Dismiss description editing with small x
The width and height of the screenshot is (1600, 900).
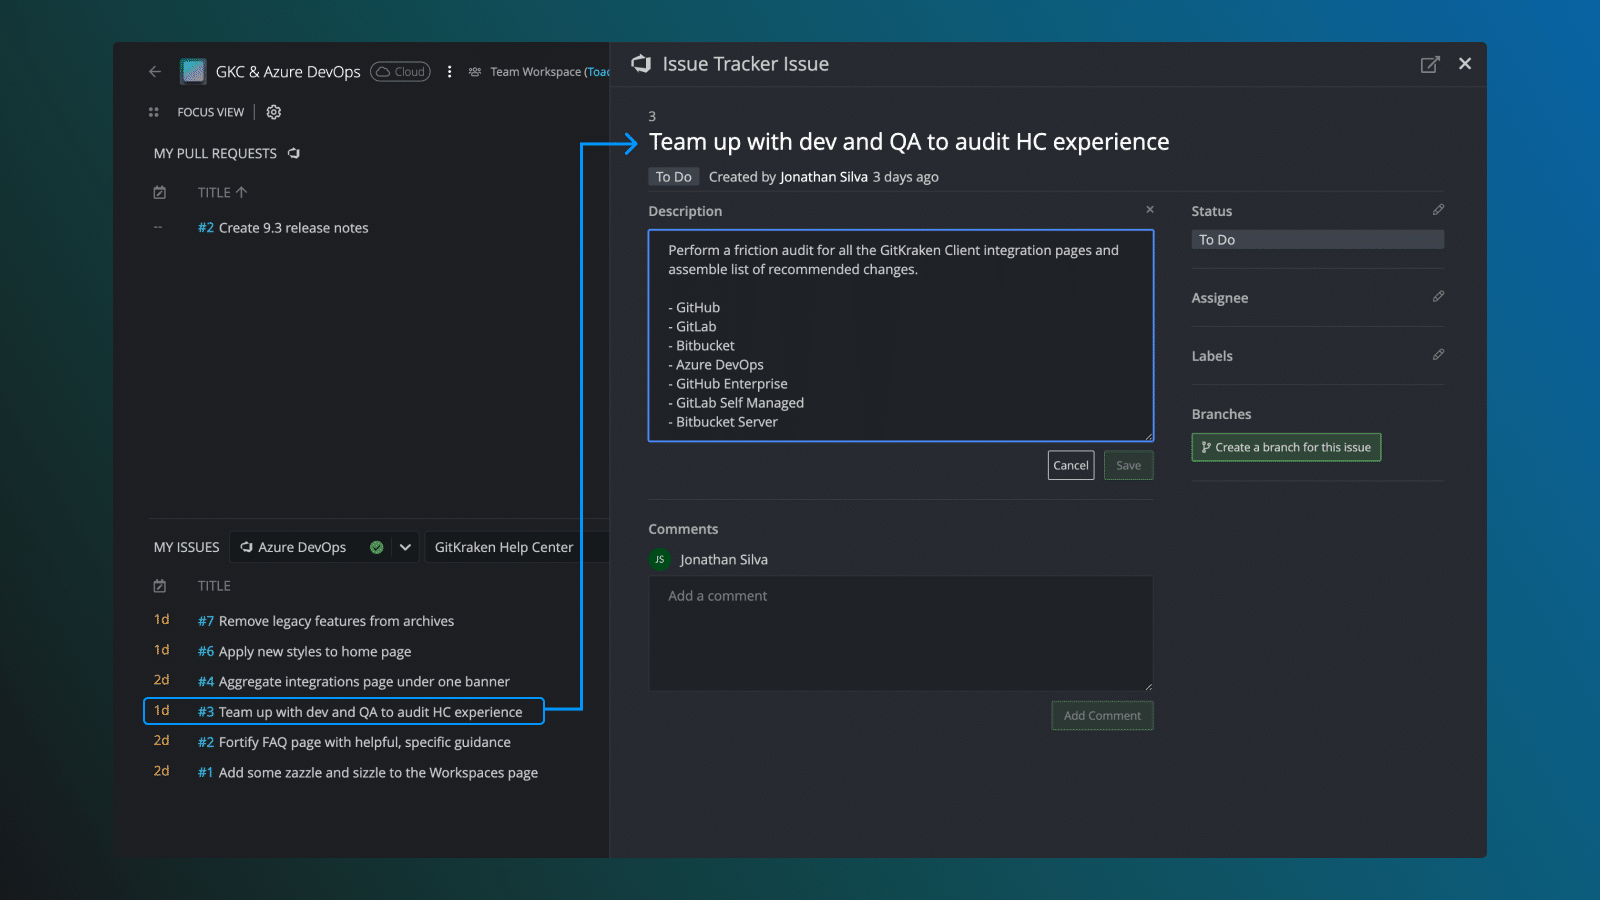click(1150, 210)
